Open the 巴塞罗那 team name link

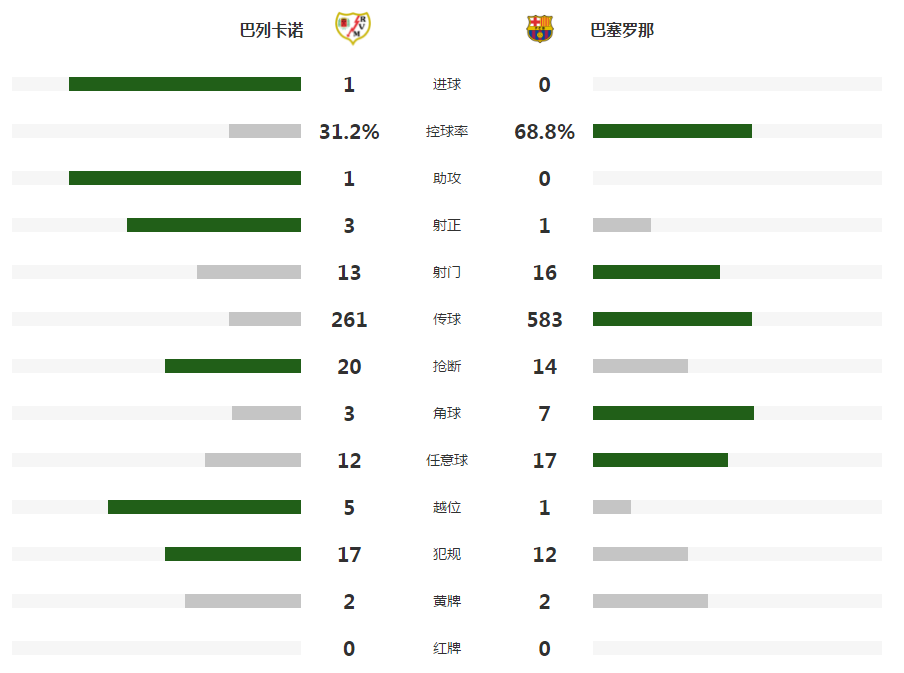point(622,30)
